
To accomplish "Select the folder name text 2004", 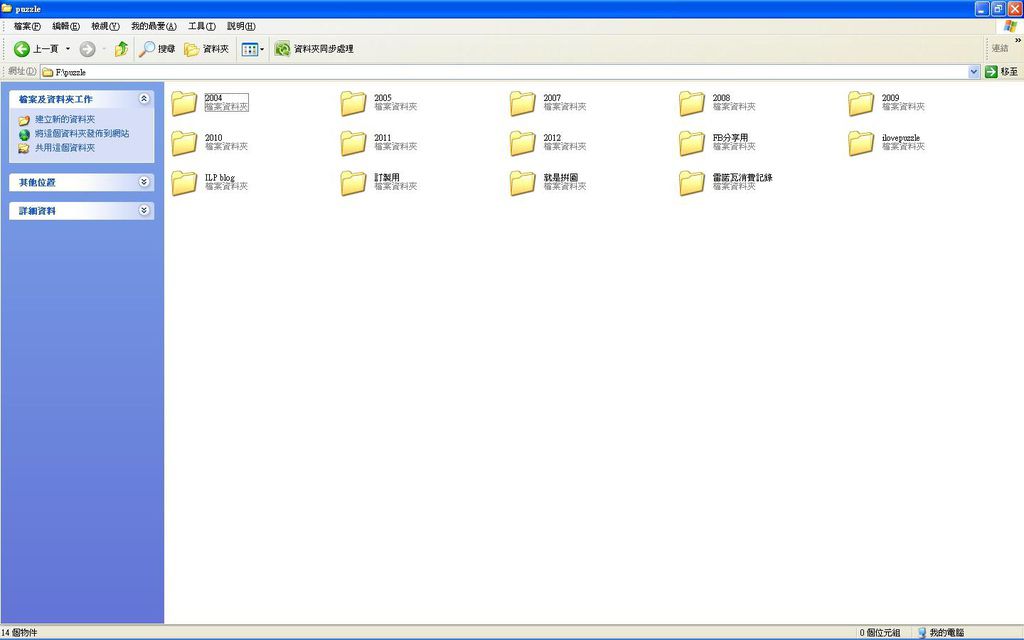I will 214,98.
